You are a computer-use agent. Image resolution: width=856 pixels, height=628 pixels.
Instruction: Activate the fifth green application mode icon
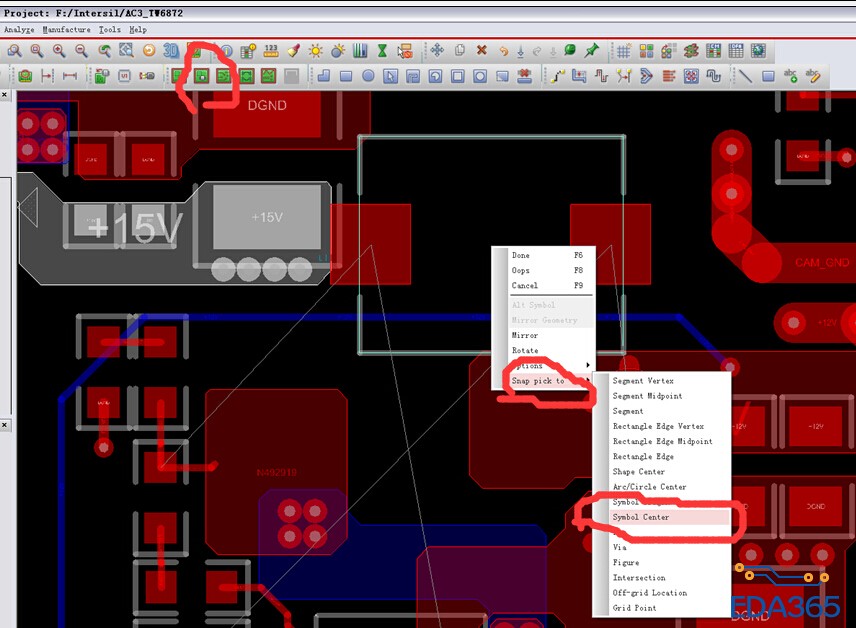coord(269,76)
